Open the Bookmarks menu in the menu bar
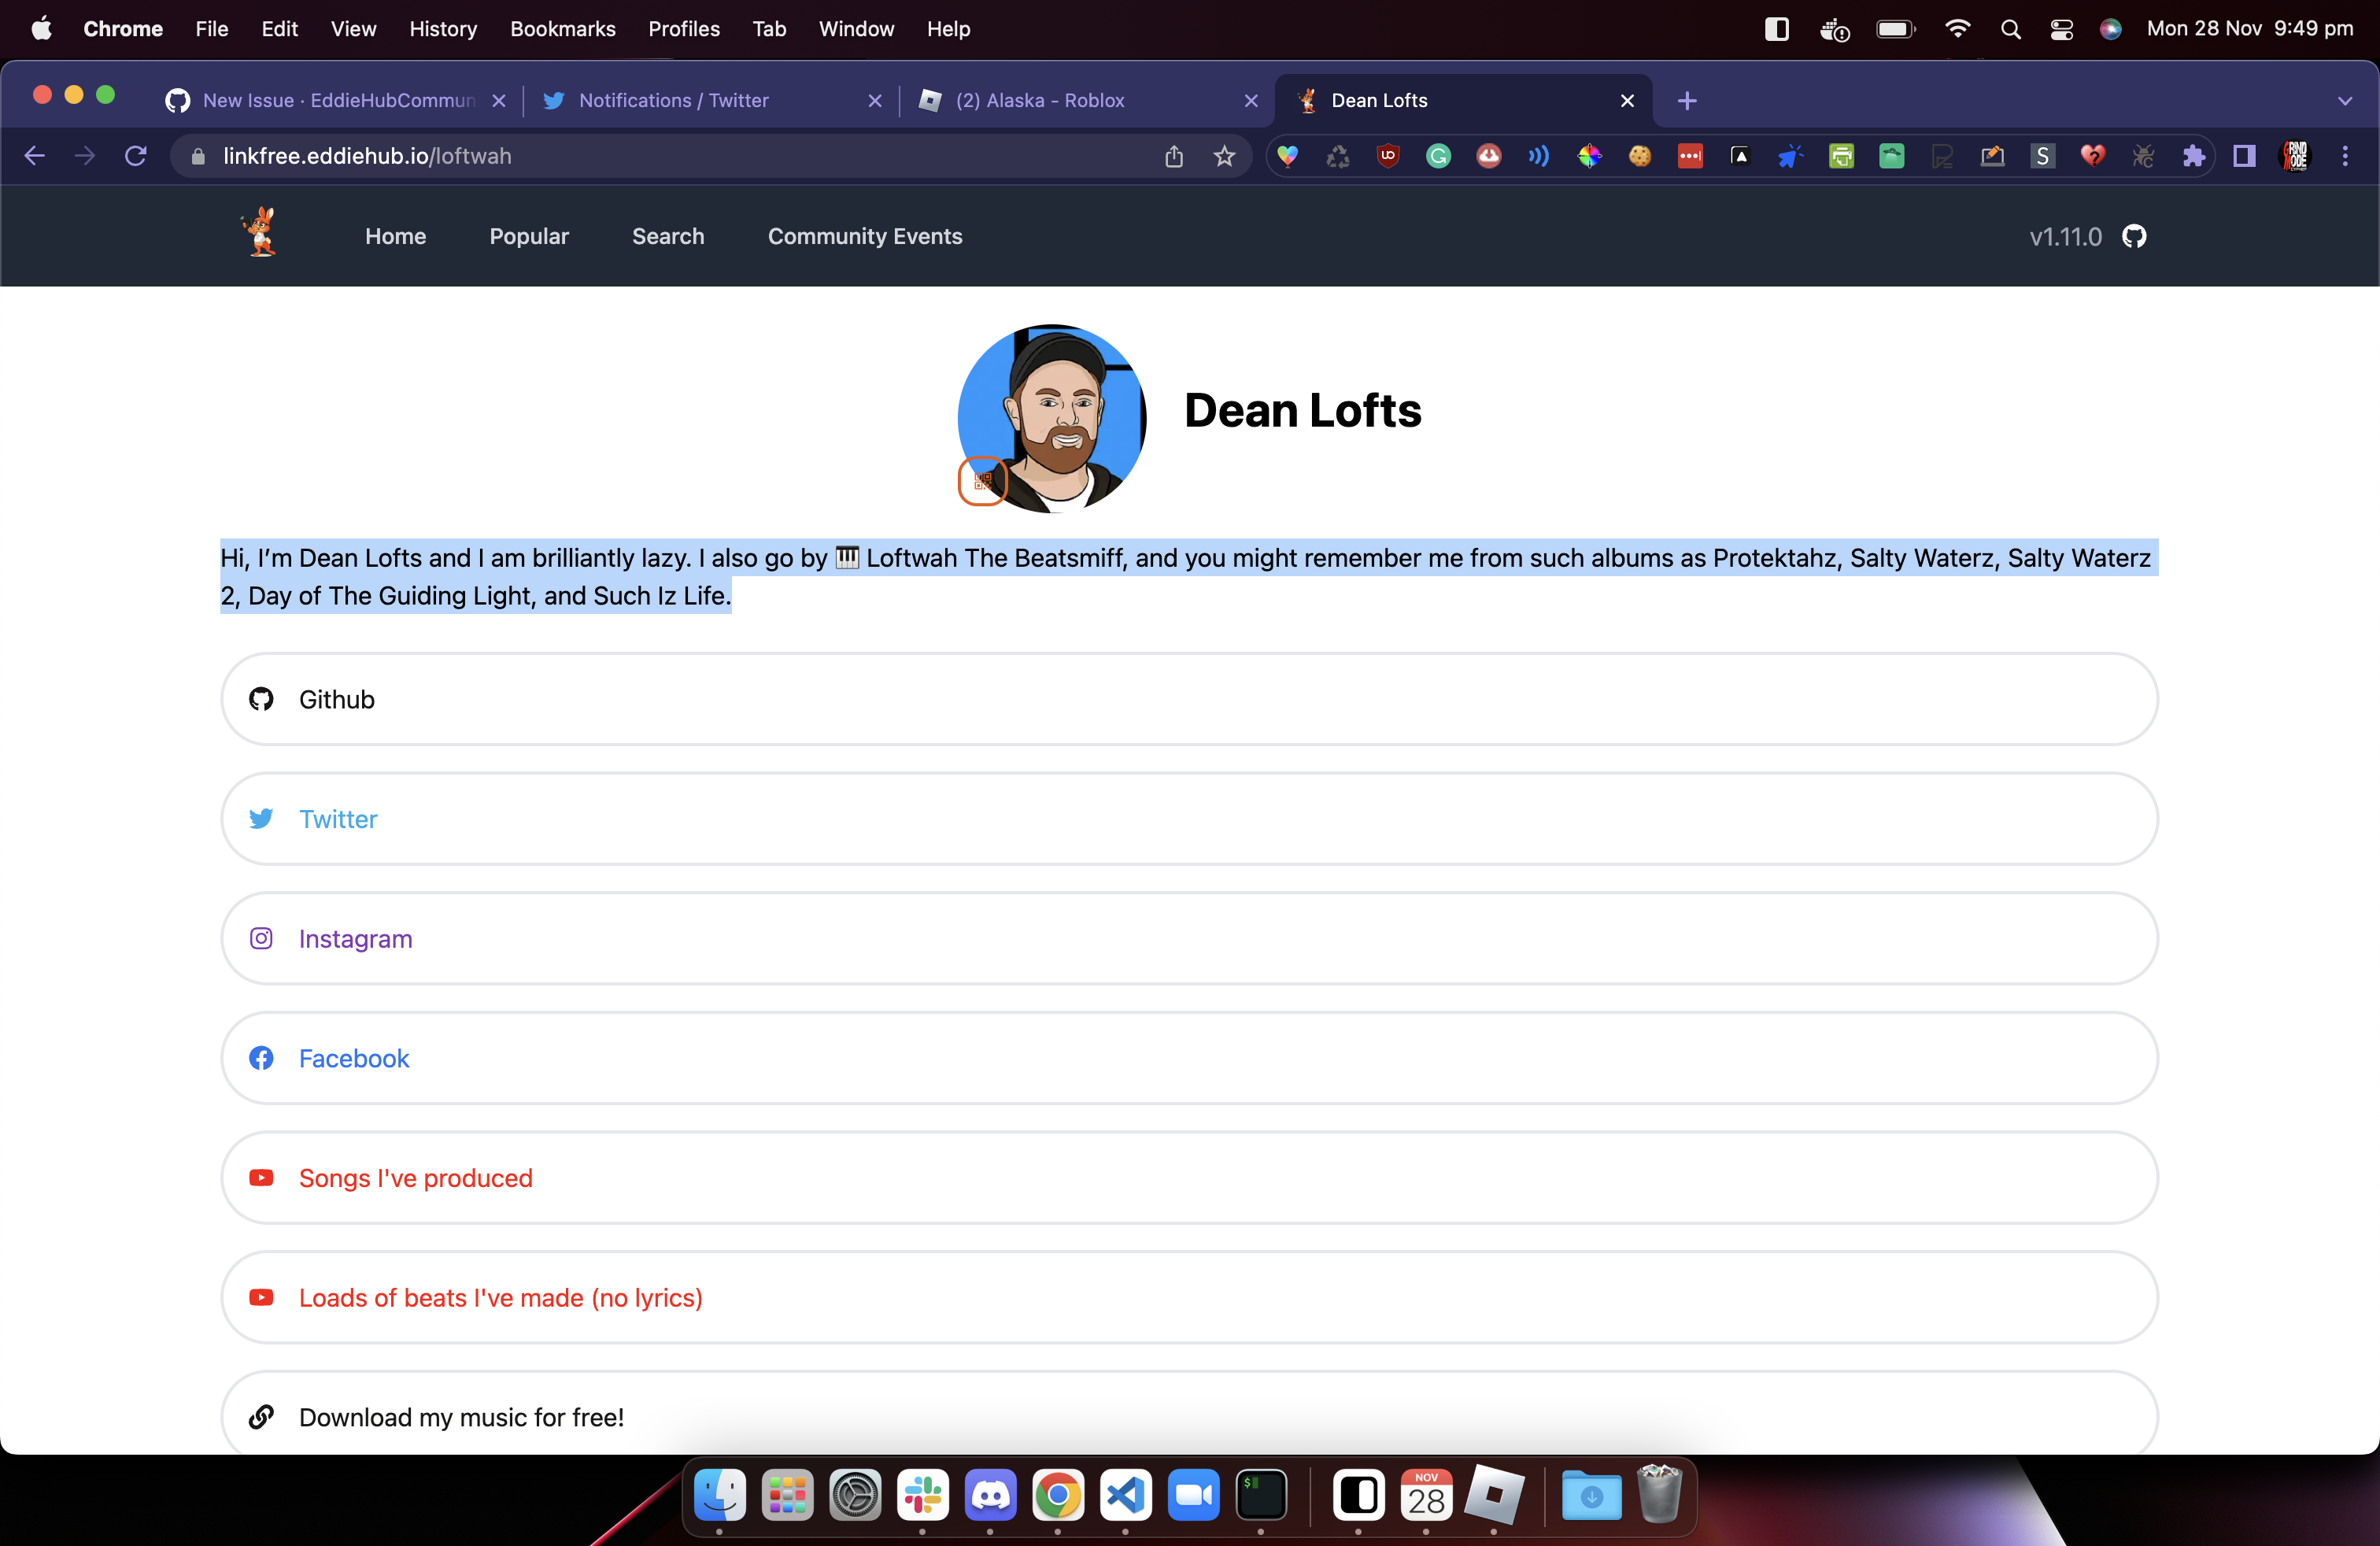2380x1546 pixels. click(x=562, y=29)
